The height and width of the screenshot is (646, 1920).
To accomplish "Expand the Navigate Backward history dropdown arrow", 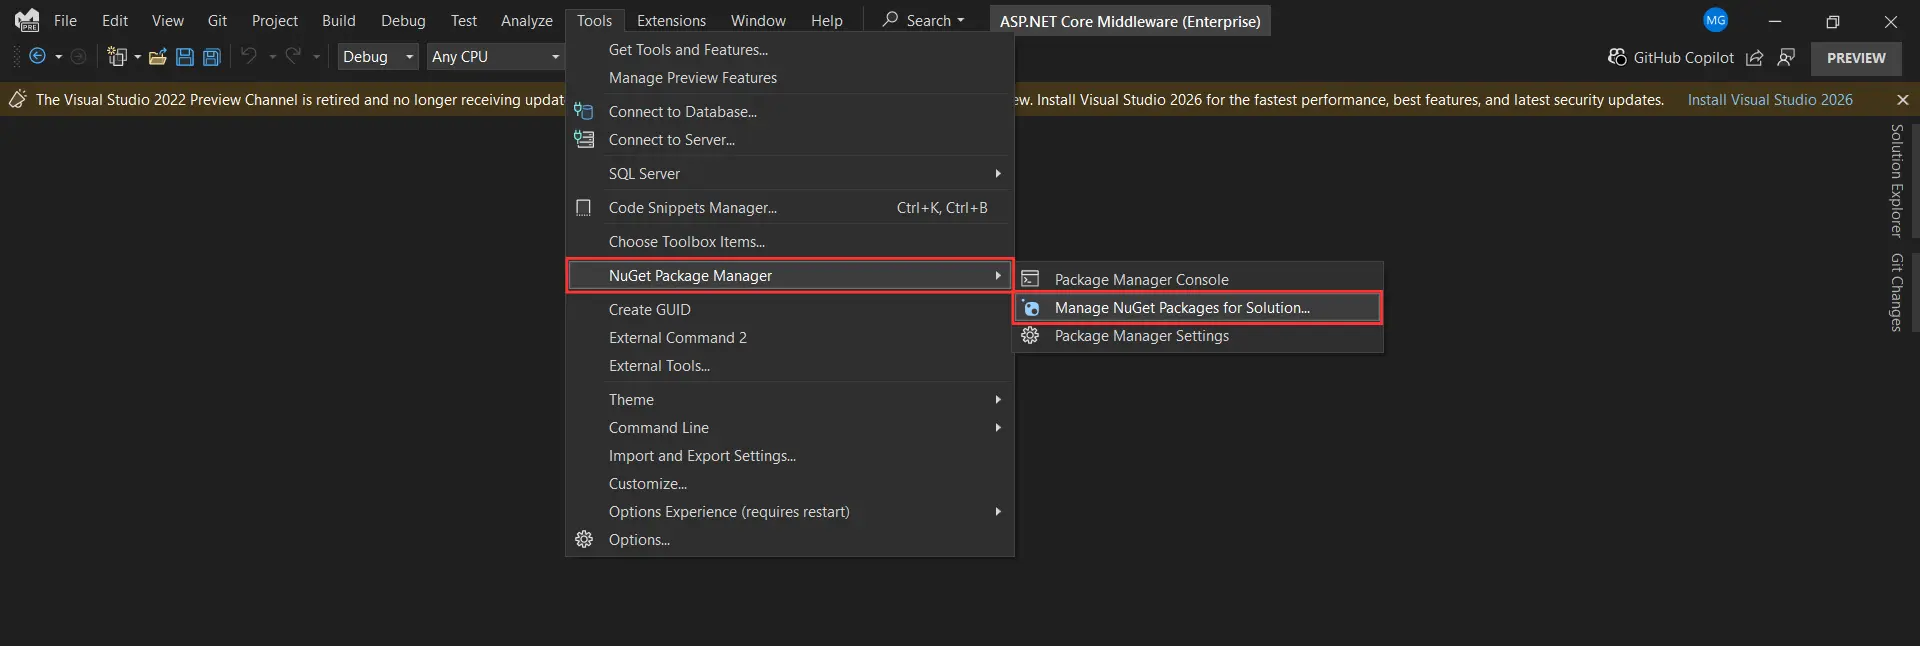I will pos(58,57).
